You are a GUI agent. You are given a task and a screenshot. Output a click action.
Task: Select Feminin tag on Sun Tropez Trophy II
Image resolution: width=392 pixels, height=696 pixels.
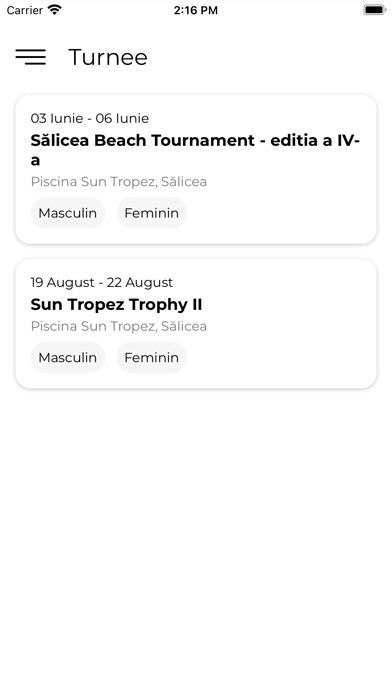pyautogui.click(x=151, y=357)
